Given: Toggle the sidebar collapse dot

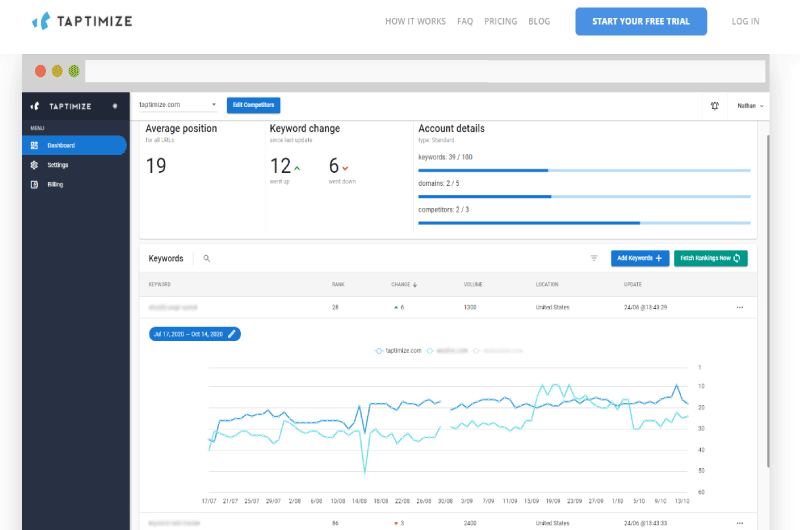Looking at the screenshot, I should pyautogui.click(x=115, y=106).
